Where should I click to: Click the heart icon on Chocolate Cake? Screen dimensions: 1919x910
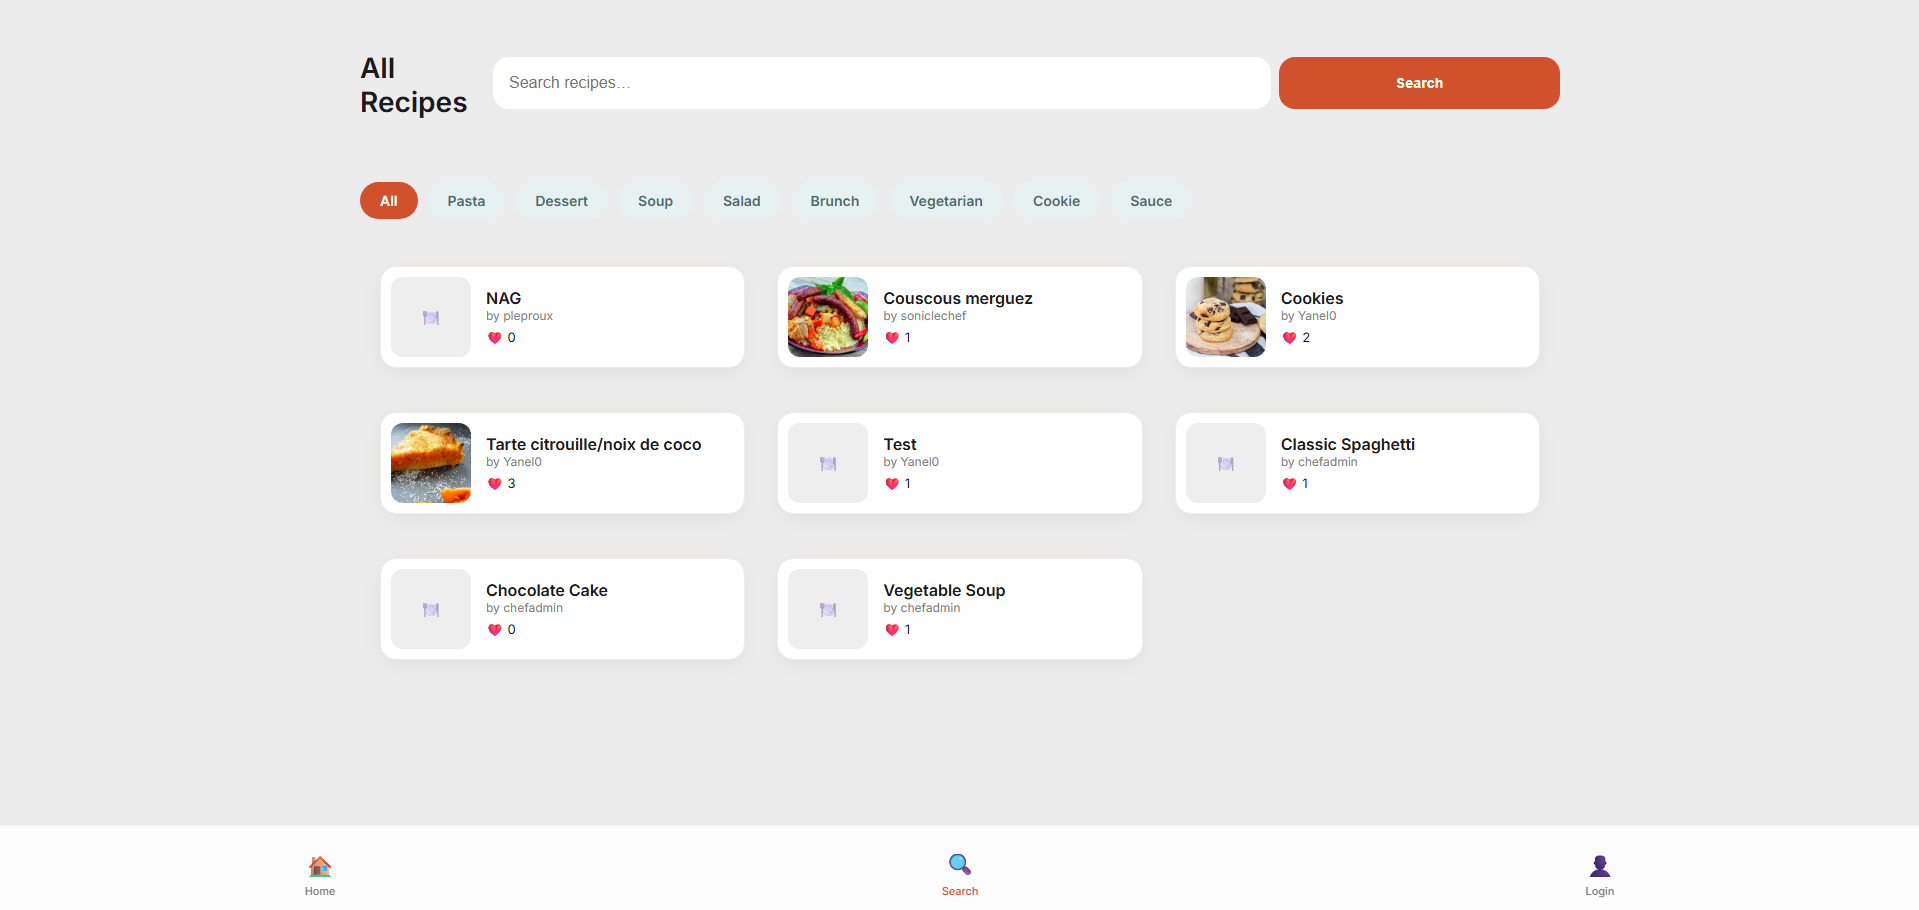[494, 630]
